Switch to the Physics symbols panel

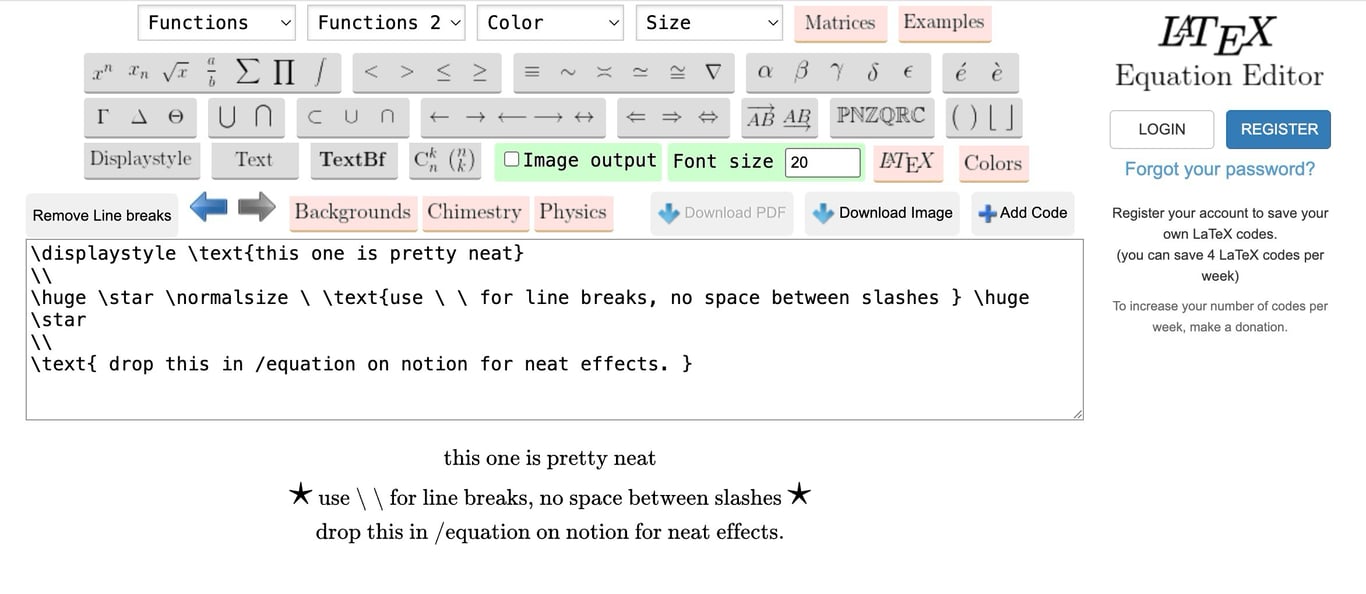573,212
